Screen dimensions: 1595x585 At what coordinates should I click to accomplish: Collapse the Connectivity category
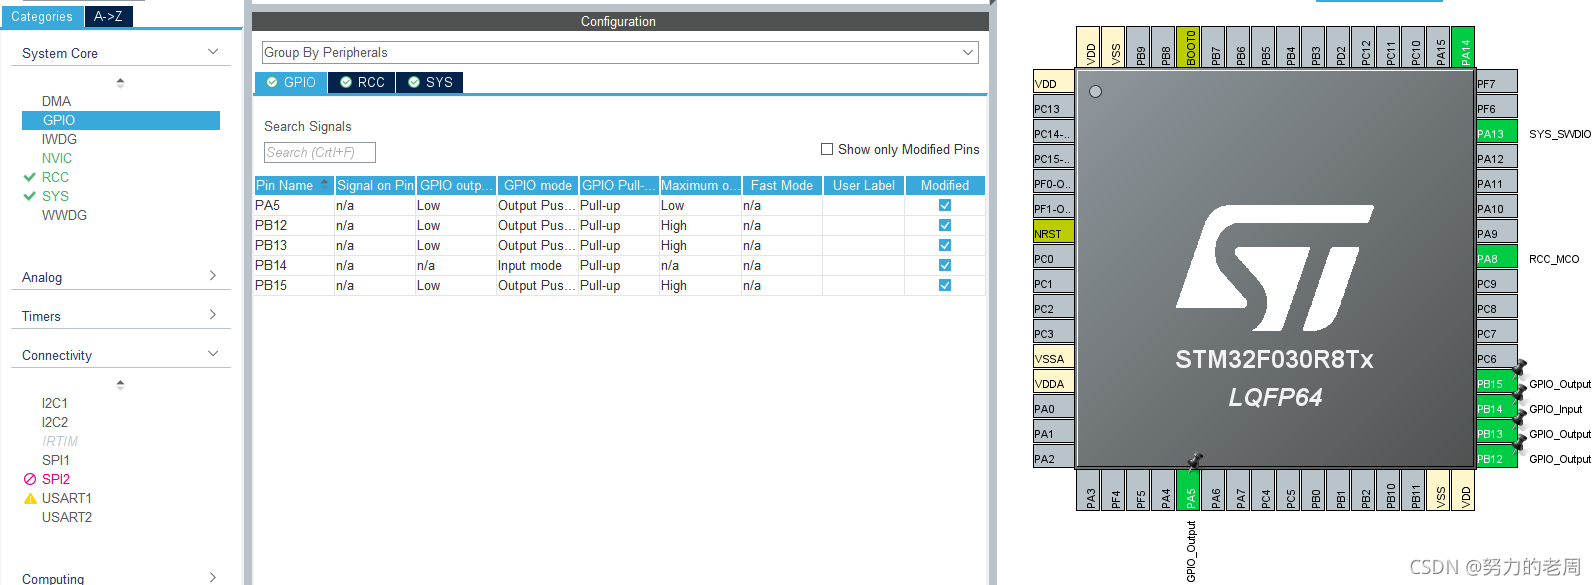(213, 354)
